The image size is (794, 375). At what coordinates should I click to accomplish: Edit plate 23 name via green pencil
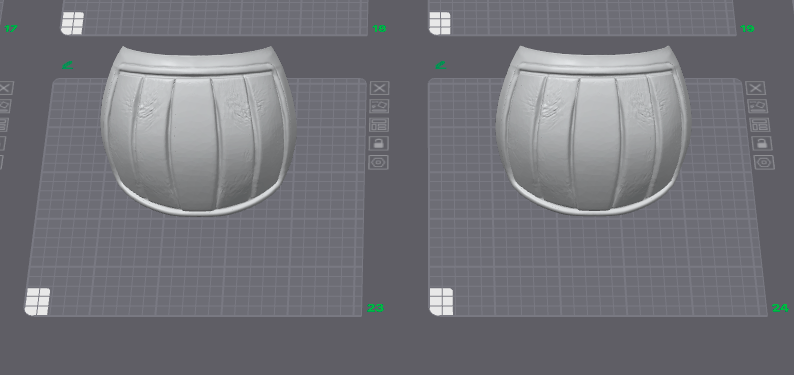click(x=67, y=65)
